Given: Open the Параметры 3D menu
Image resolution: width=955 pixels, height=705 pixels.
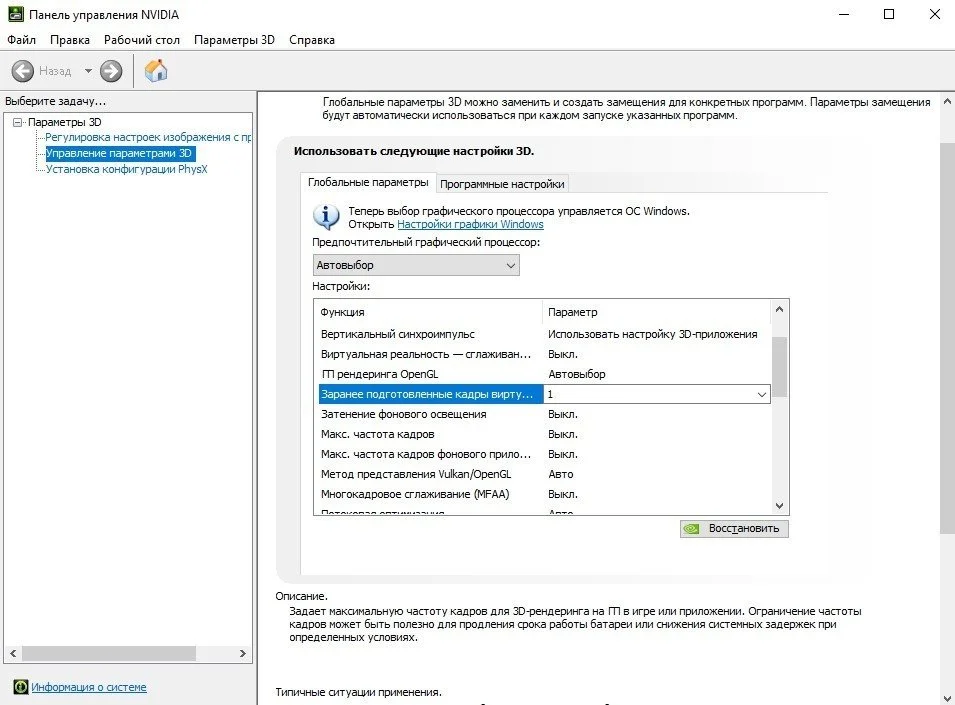Looking at the screenshot, I should pyautogui.click(x=234, y=40).
